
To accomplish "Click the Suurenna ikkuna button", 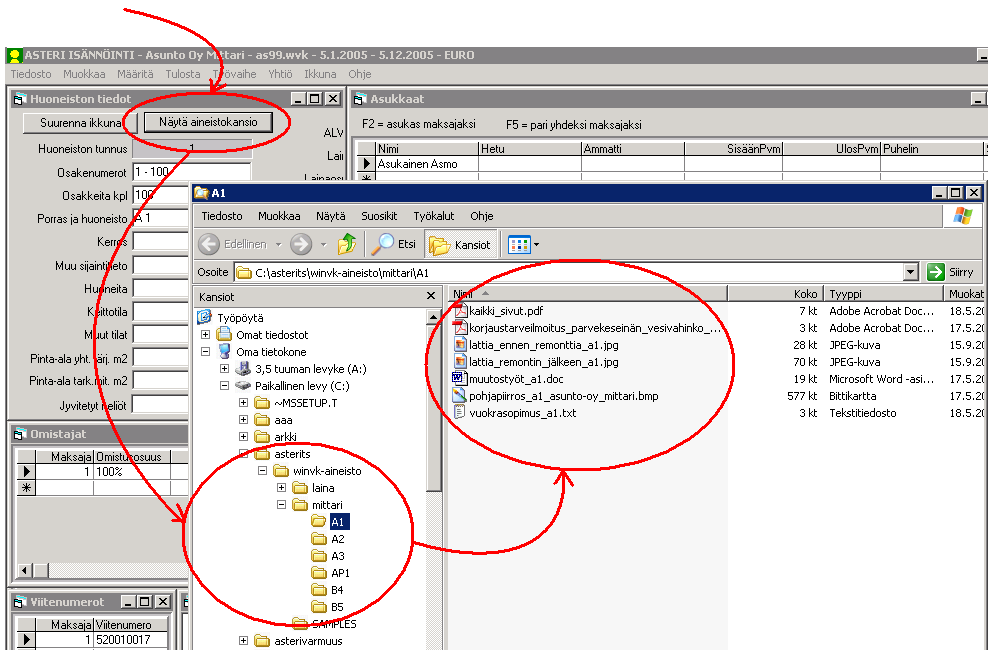I will (x=79, y=123).
